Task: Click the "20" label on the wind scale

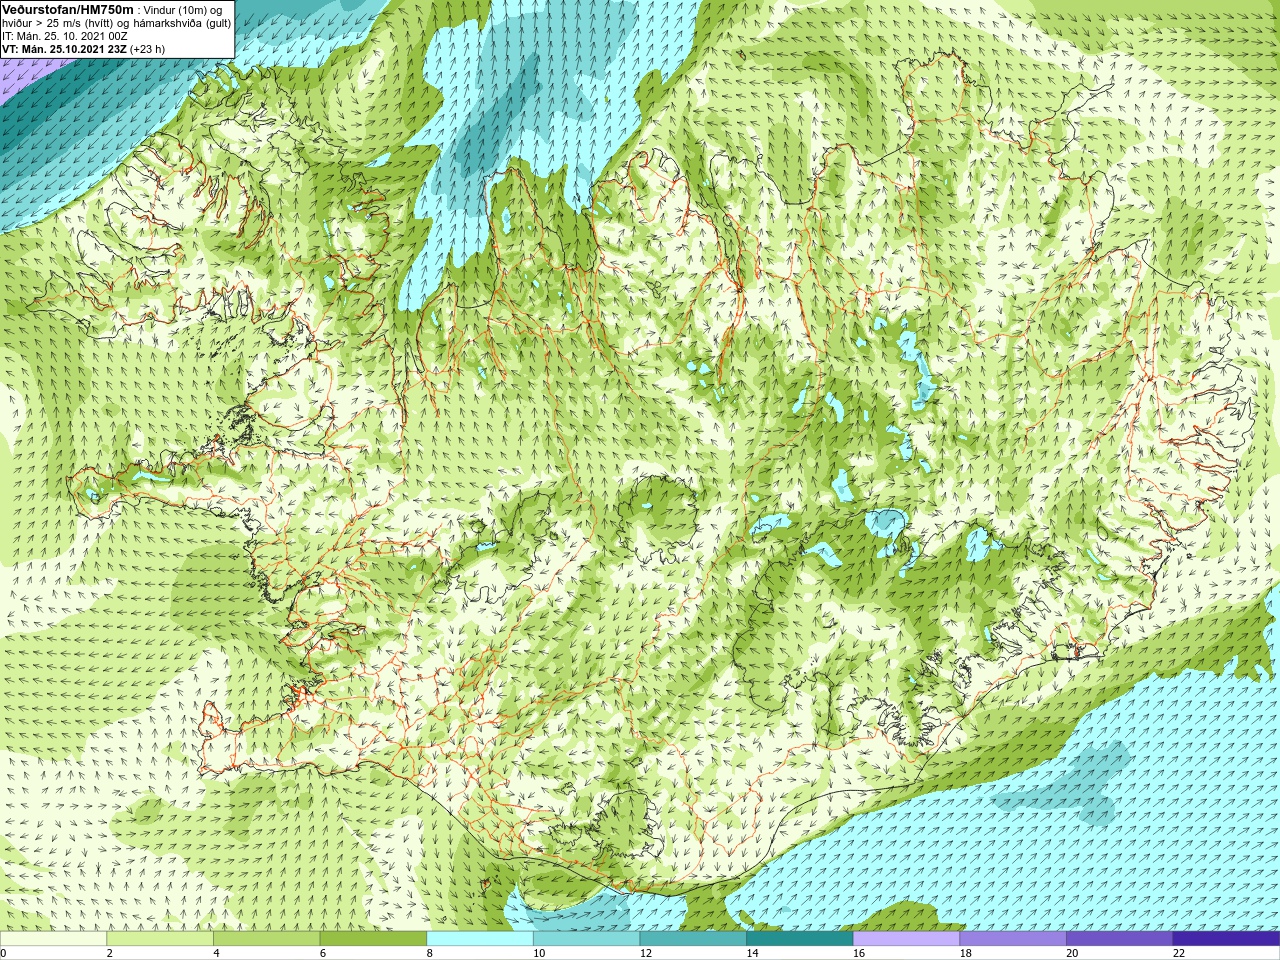Action: (x=1072, y=953)
